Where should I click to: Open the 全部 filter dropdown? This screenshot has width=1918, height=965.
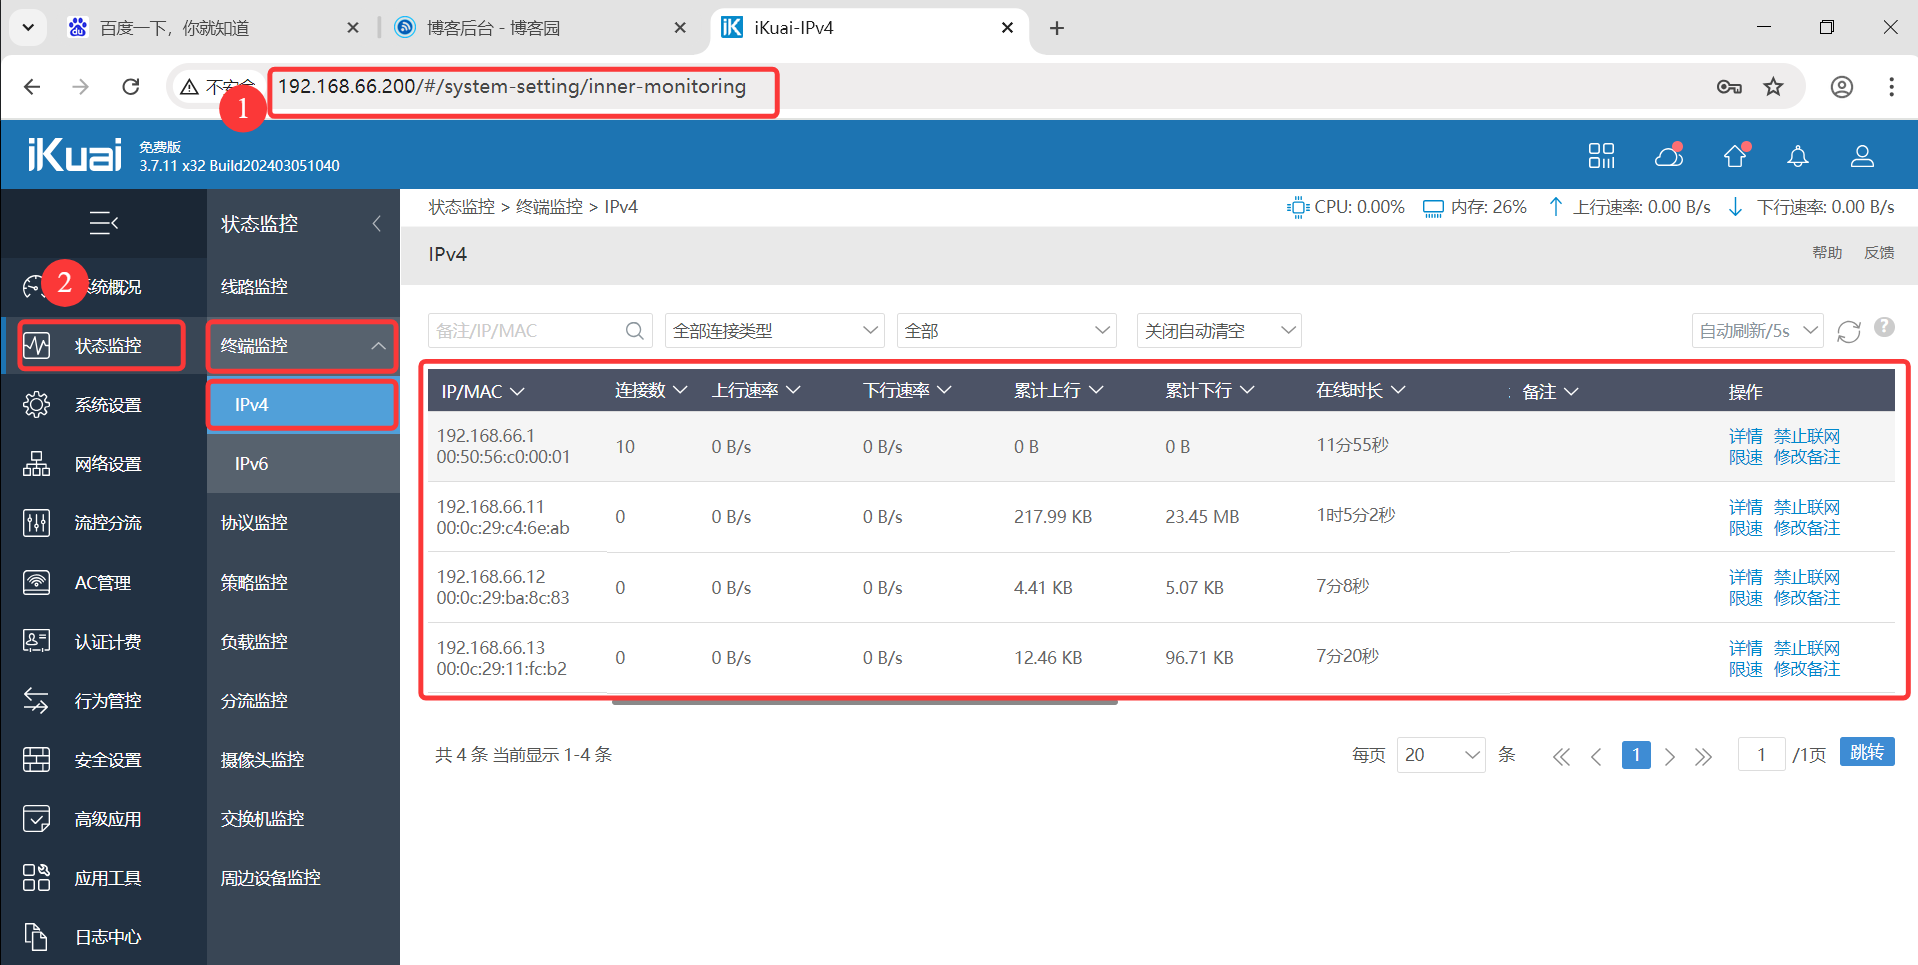click(1007, 331)
